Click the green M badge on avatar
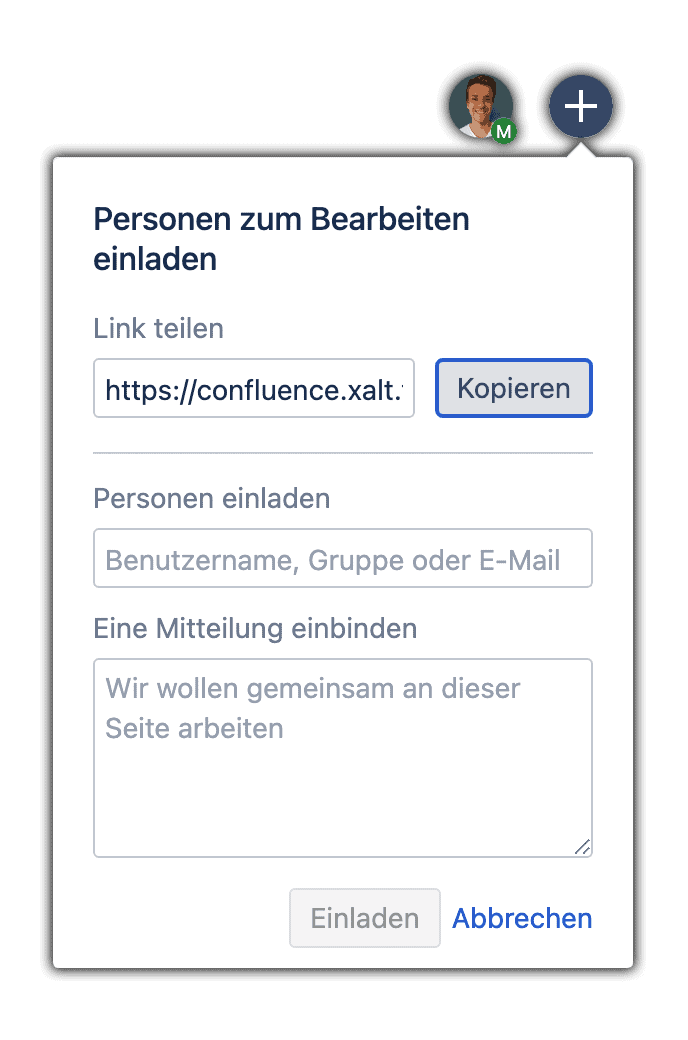This screenshot has height=1040, width=688. pyautogui.click(x=504, y=131)
